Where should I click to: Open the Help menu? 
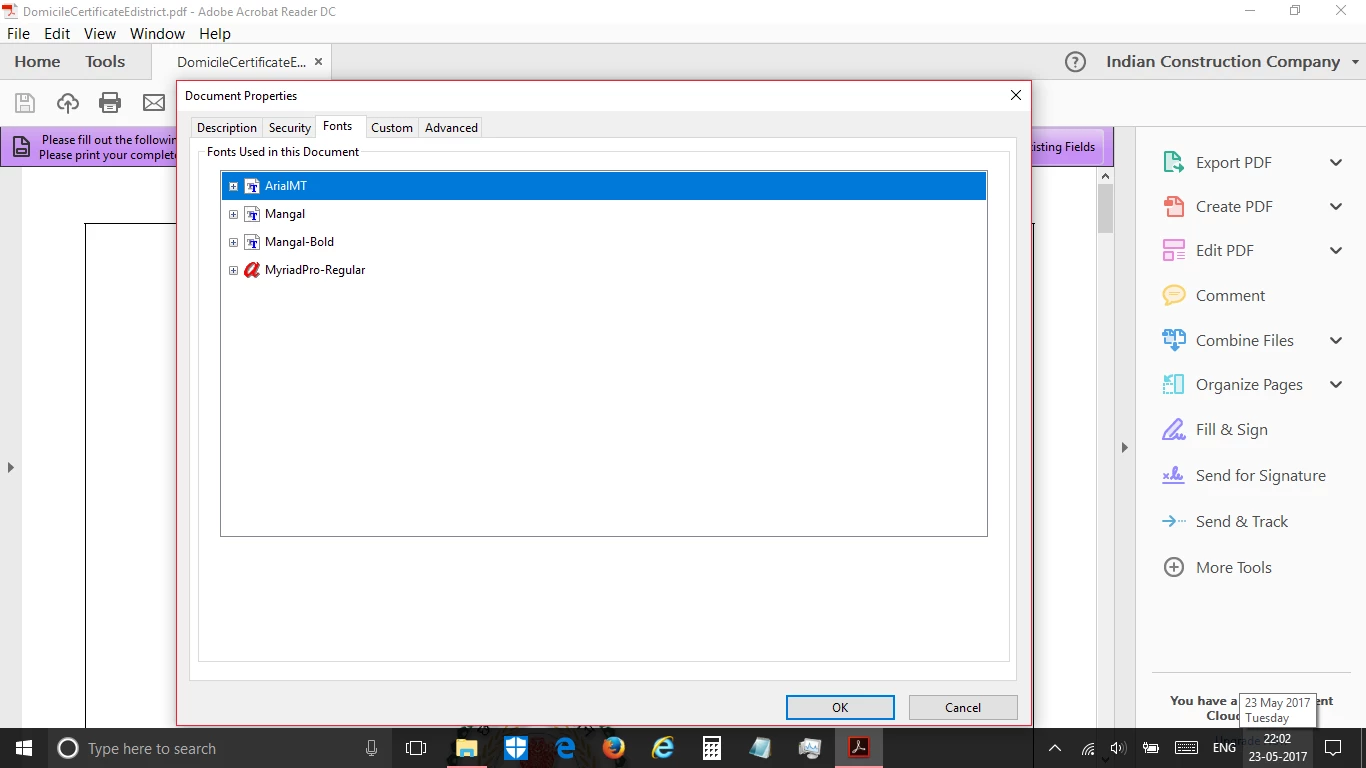tap(215, 33)
